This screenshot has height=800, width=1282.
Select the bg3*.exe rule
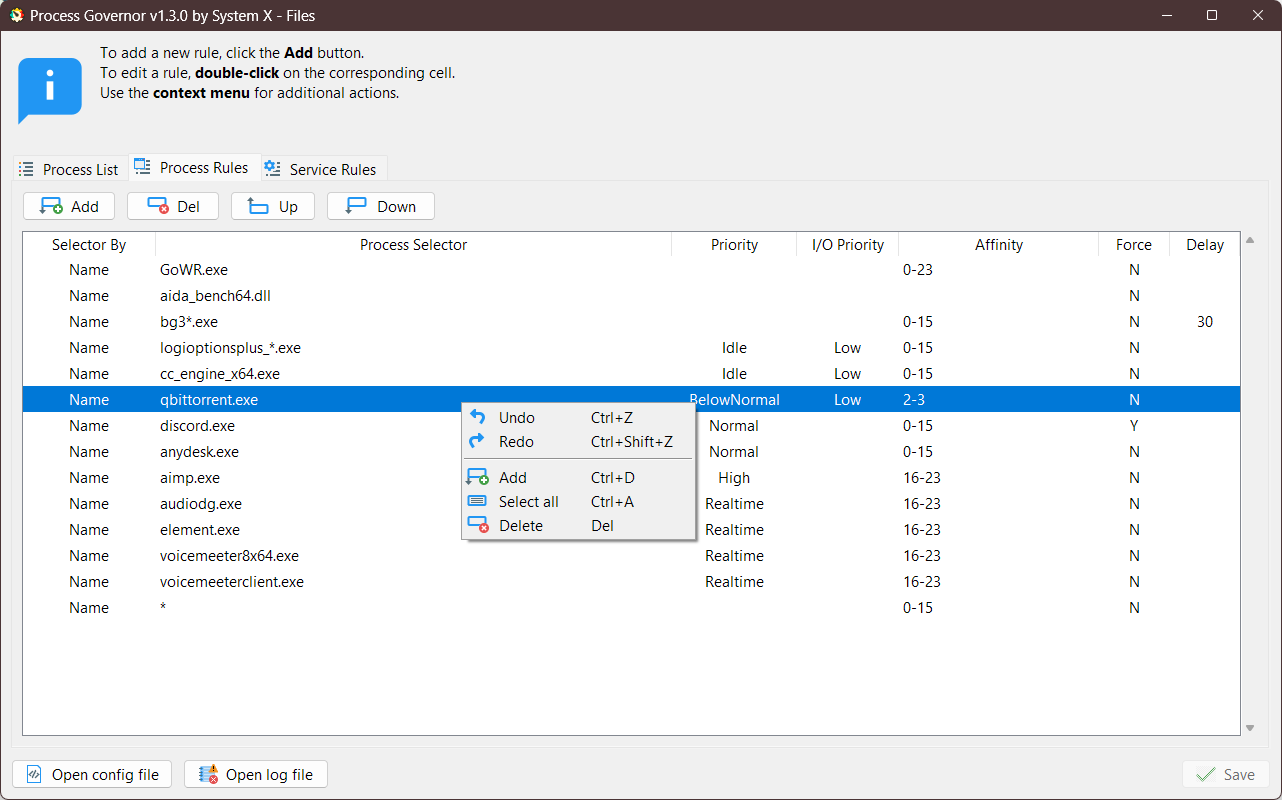pyautogui.click(x=631, y=322)
